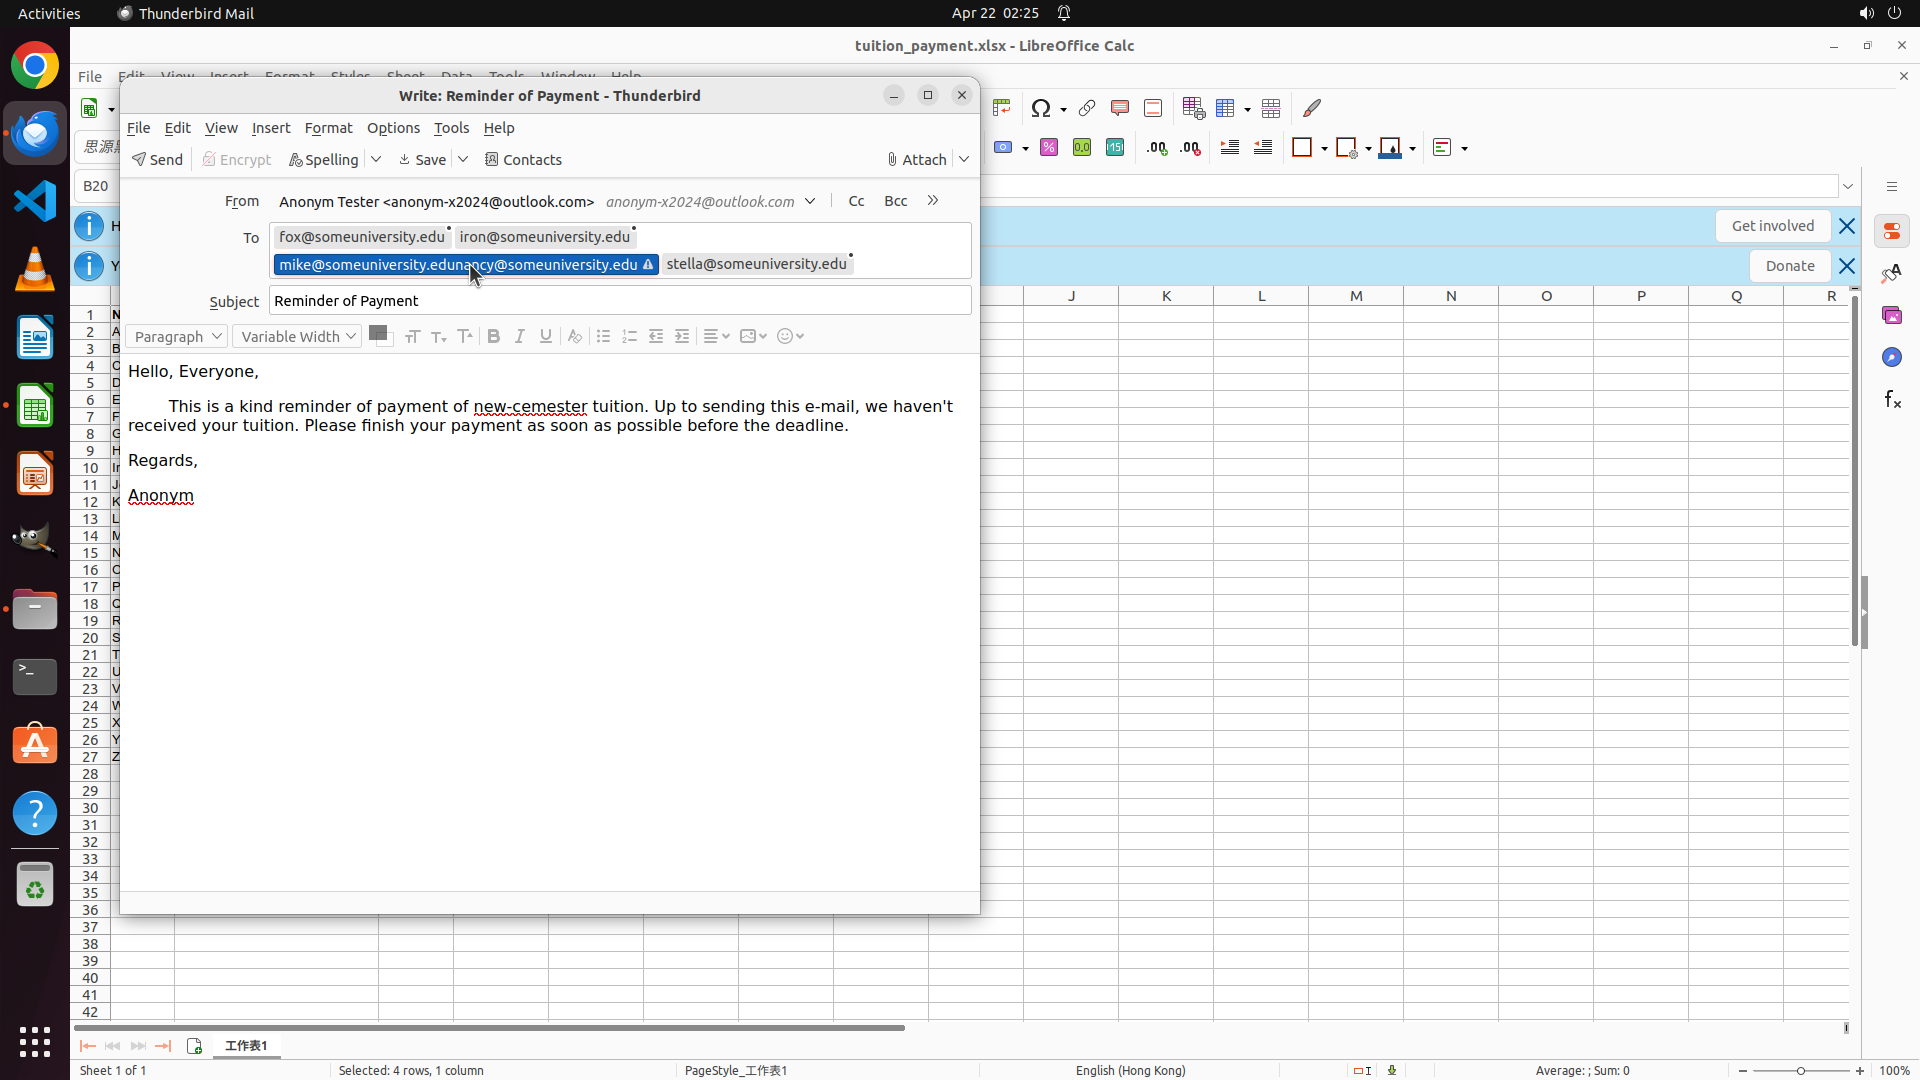Add a Bcc recipient field

point(895,201)
